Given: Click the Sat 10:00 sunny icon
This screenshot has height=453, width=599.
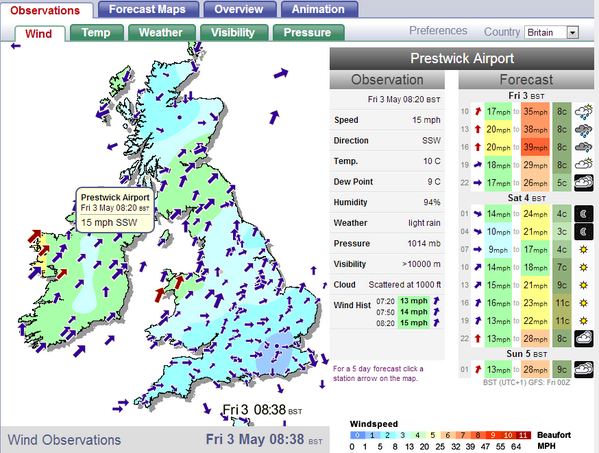Looking at the screenshot, I should (583, 267).
